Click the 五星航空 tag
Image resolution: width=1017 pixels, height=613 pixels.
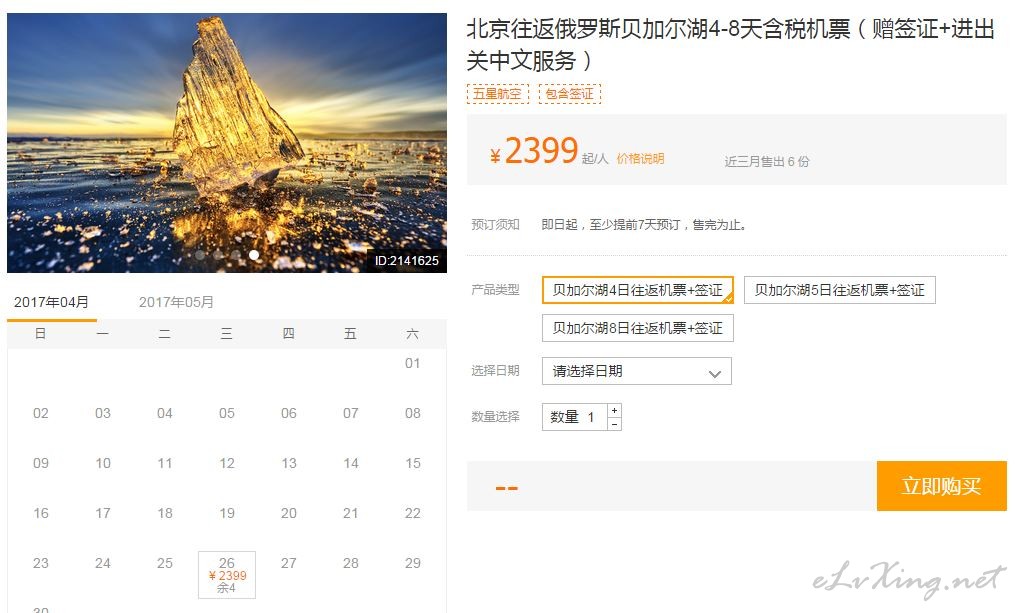tap(497, 94)
